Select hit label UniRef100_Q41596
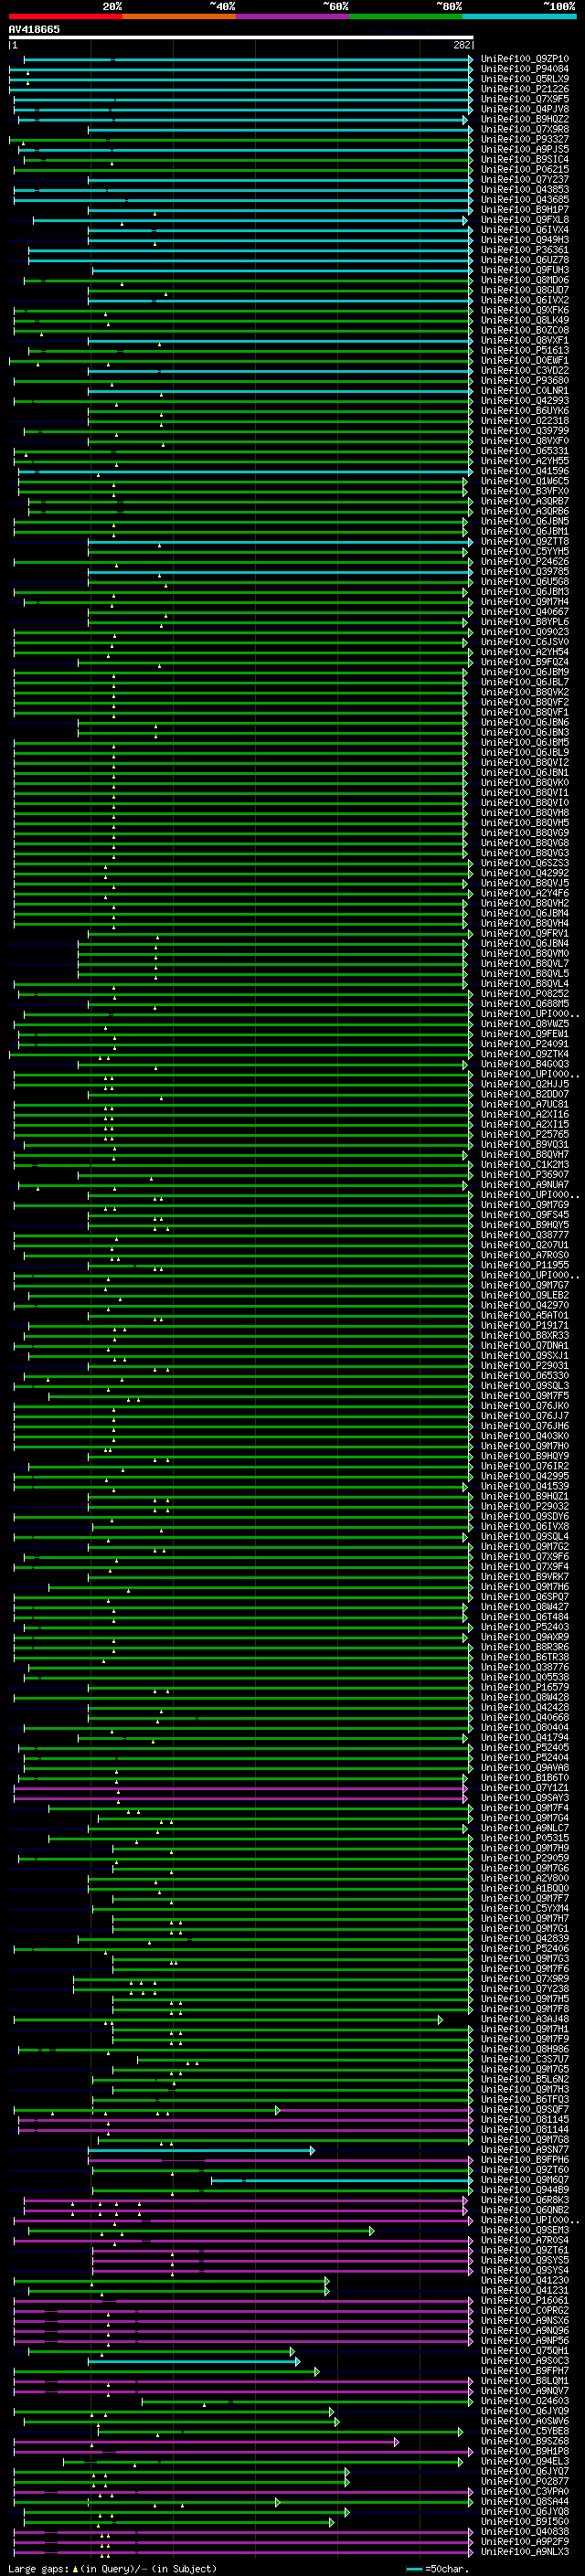Screen dimensions: 585x2576 tap(525, 471)
